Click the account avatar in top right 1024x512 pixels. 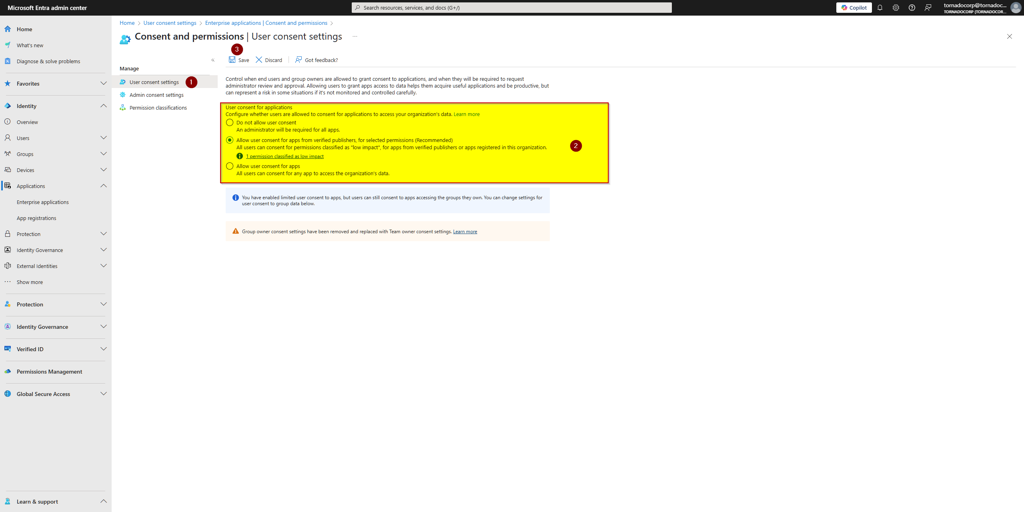click(x=1016, y=7)
